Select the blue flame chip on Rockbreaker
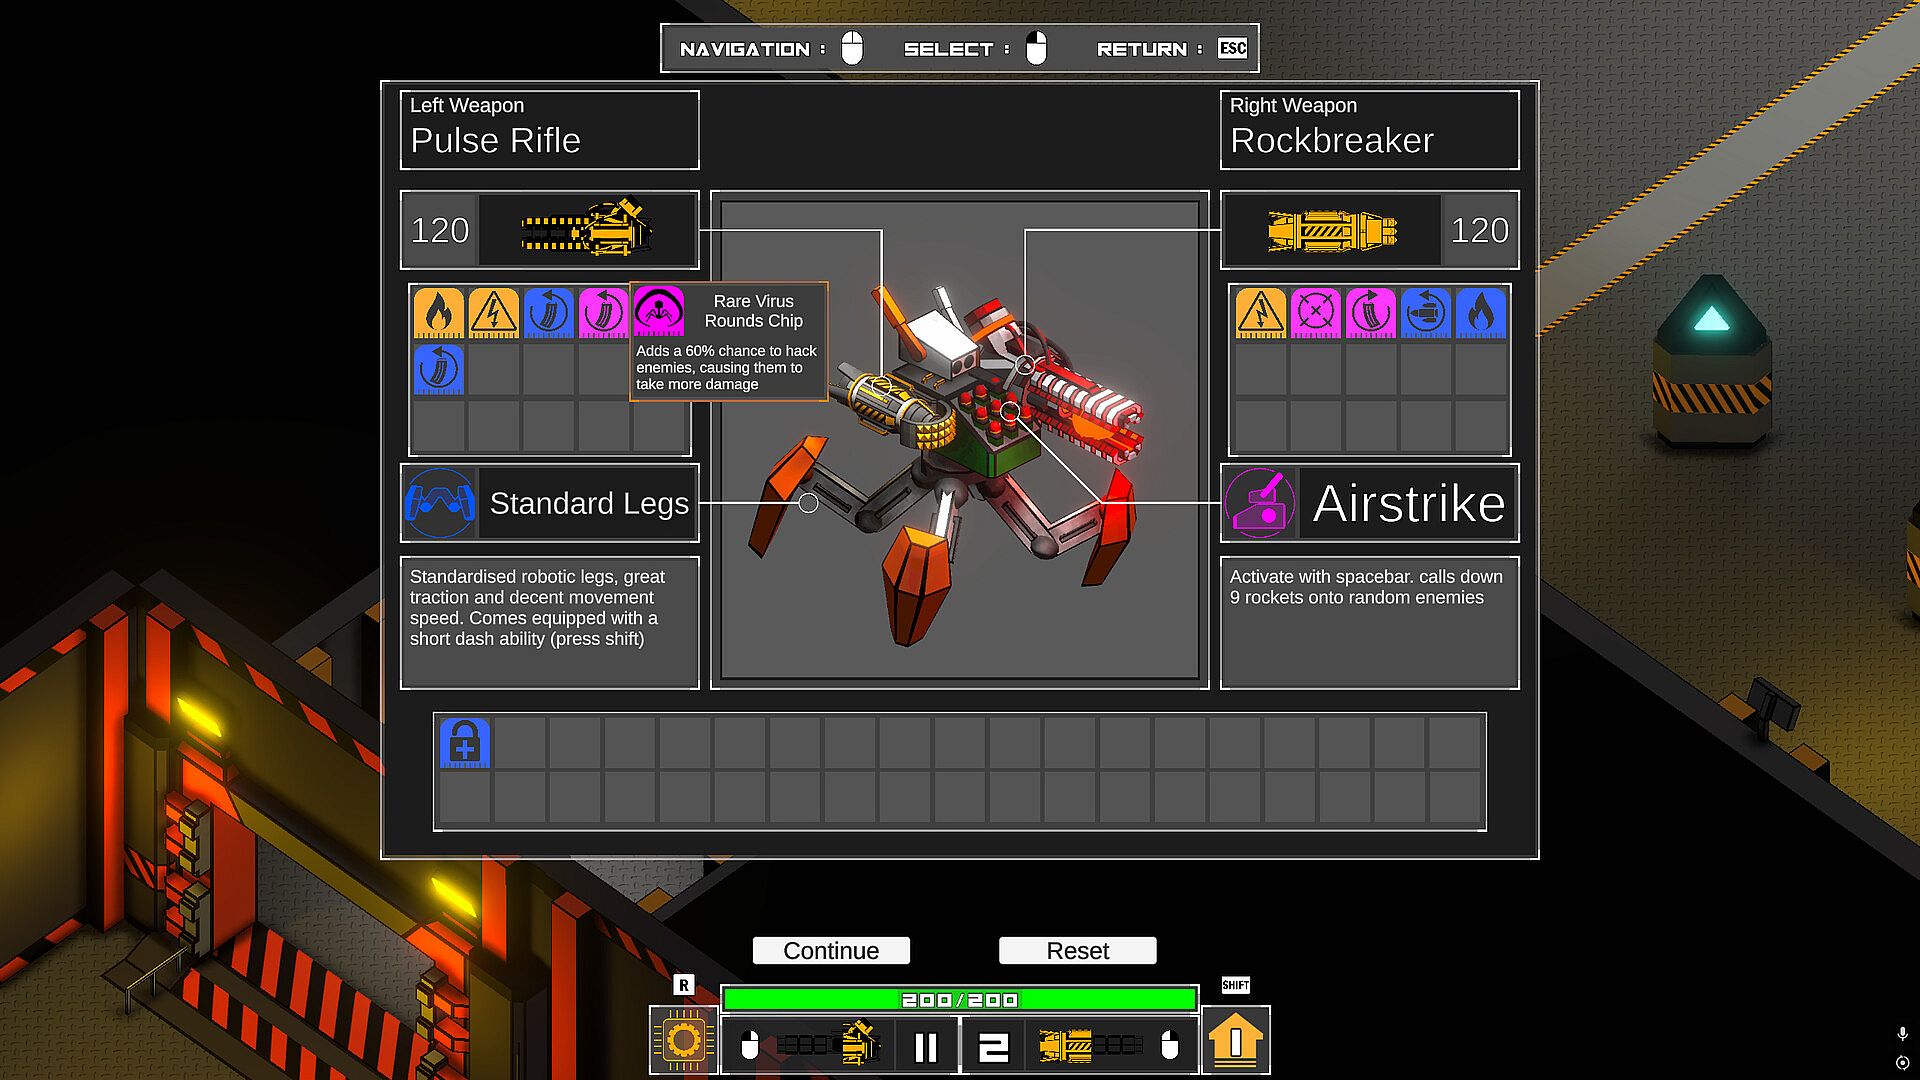The image size is (1920, 1080). 1480,313
